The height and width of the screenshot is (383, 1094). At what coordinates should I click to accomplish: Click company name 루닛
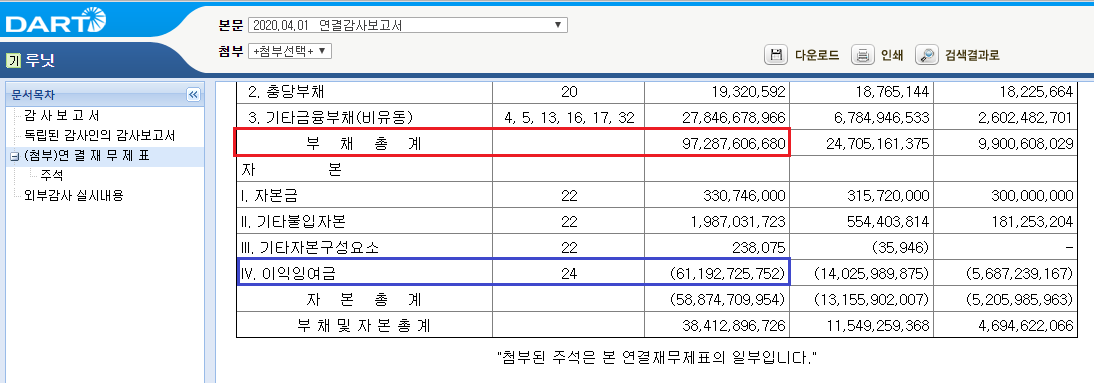point(40,61)
